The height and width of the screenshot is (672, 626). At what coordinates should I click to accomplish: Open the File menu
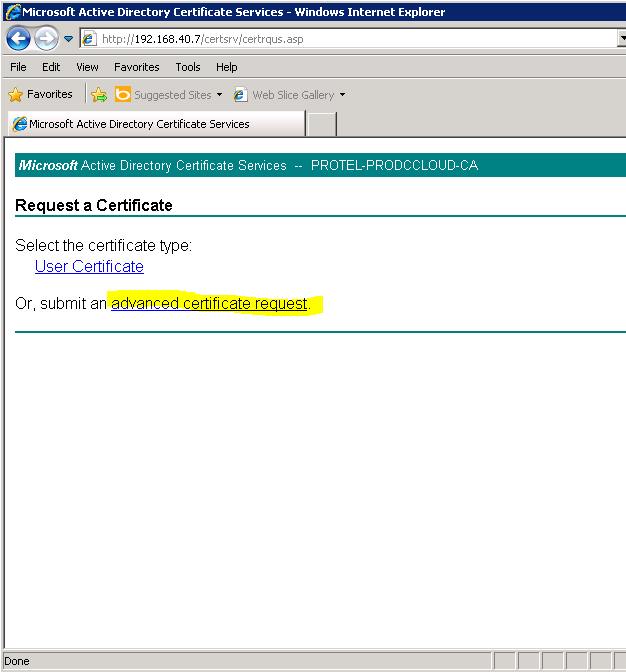(18, 67)
